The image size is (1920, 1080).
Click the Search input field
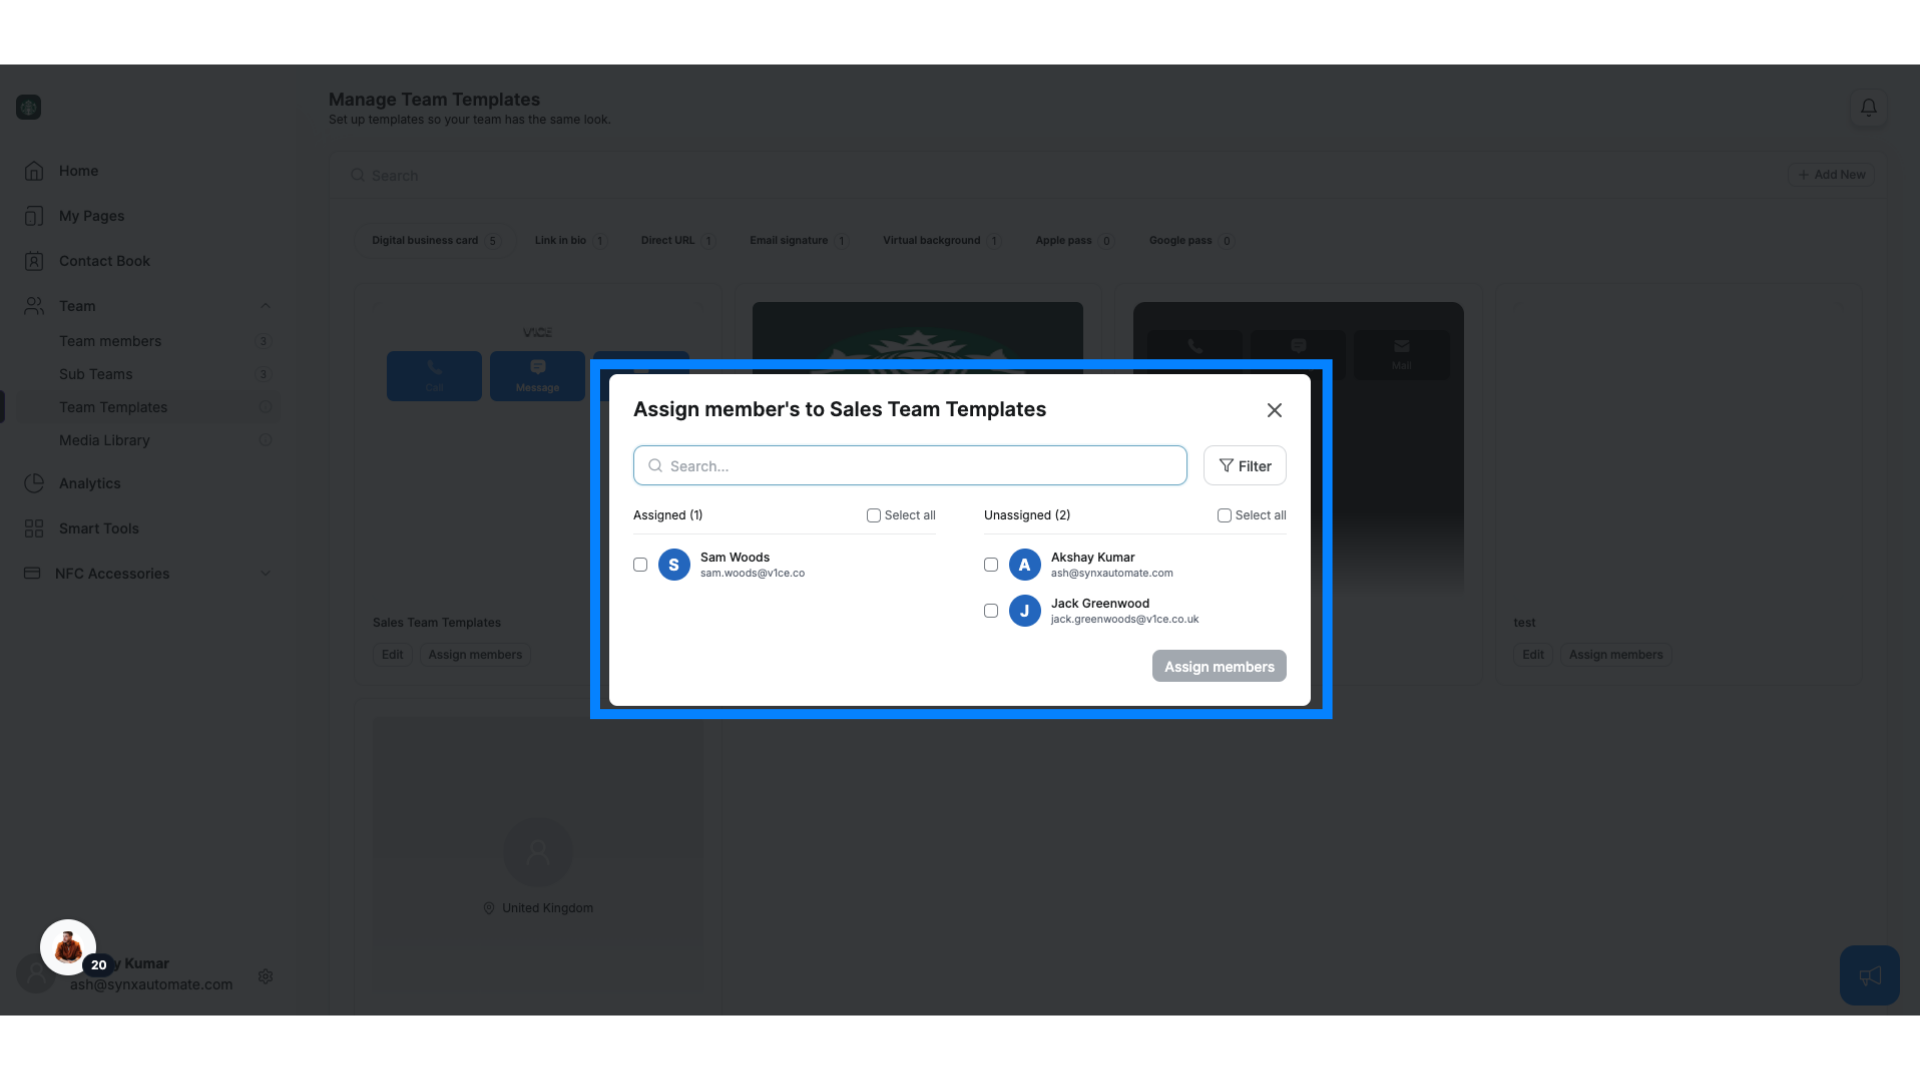910,465
